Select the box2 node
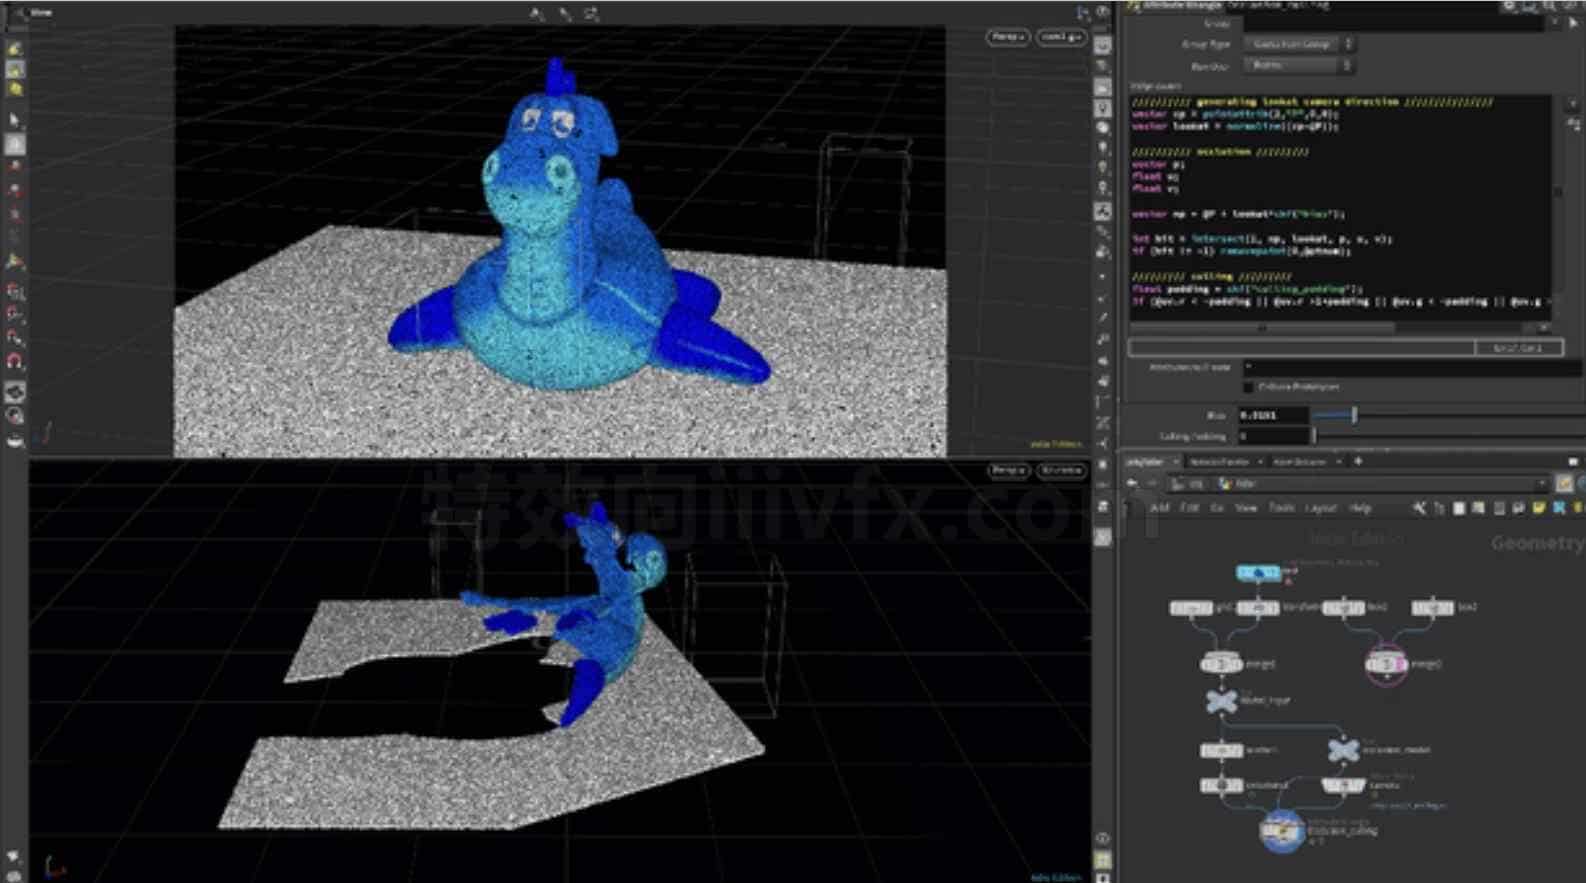The height and width of the screenshot is (883, 1586). pyautogui.click(x=1432, y=607)
